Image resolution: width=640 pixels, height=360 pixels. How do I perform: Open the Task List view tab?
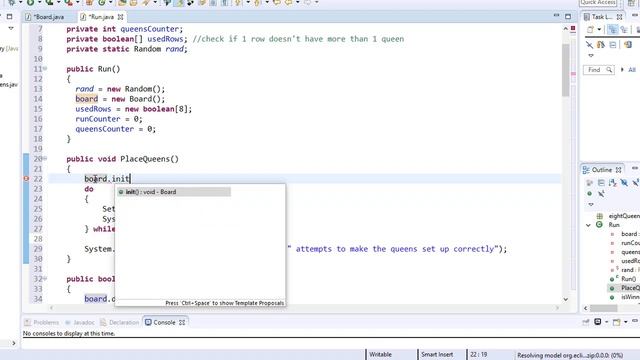click(x=602, y=17)
